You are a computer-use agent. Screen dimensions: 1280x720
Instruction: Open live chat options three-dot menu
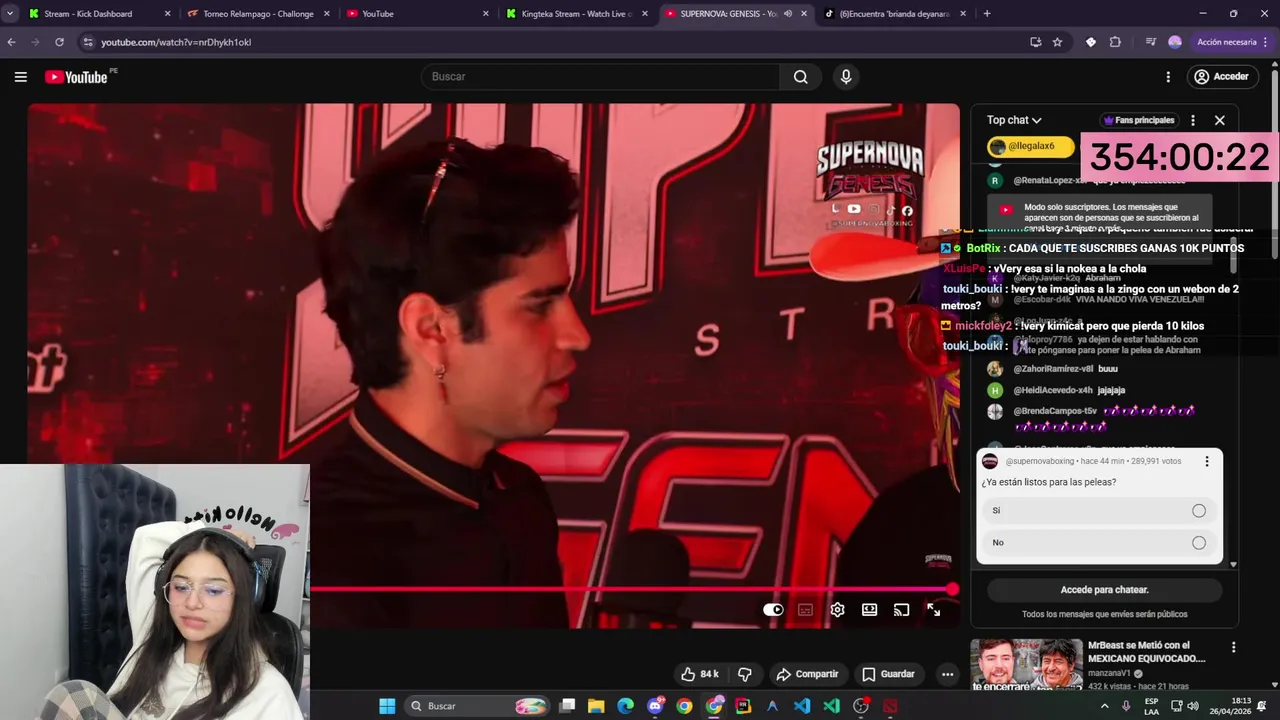click(x=1192, y=120)
